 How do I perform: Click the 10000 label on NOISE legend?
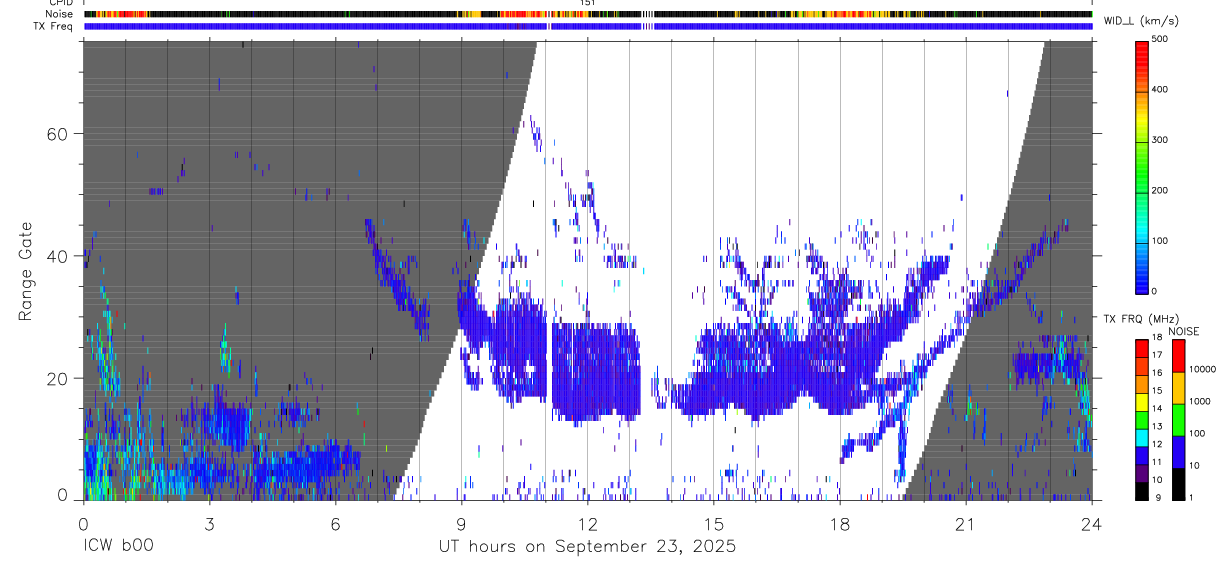tap(1203, 369)
